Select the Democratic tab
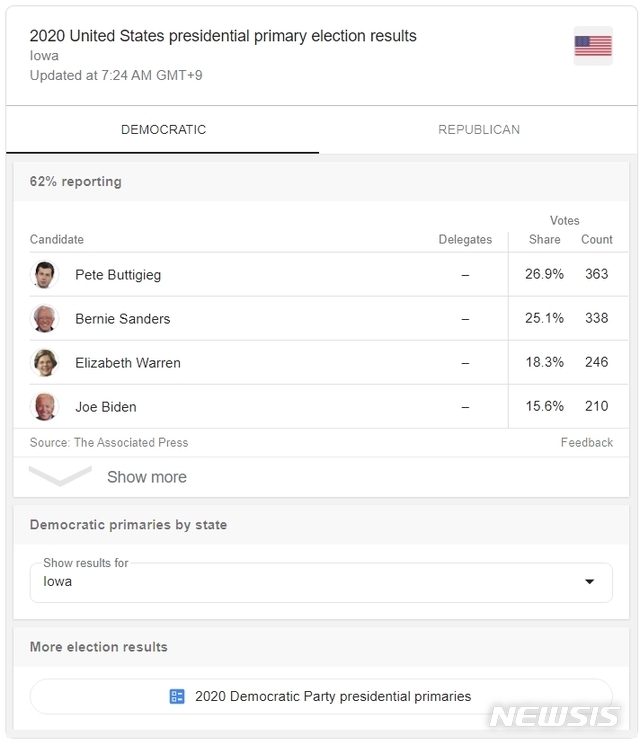640x745 pixels. pyautogui.click(x=163, y=130)
